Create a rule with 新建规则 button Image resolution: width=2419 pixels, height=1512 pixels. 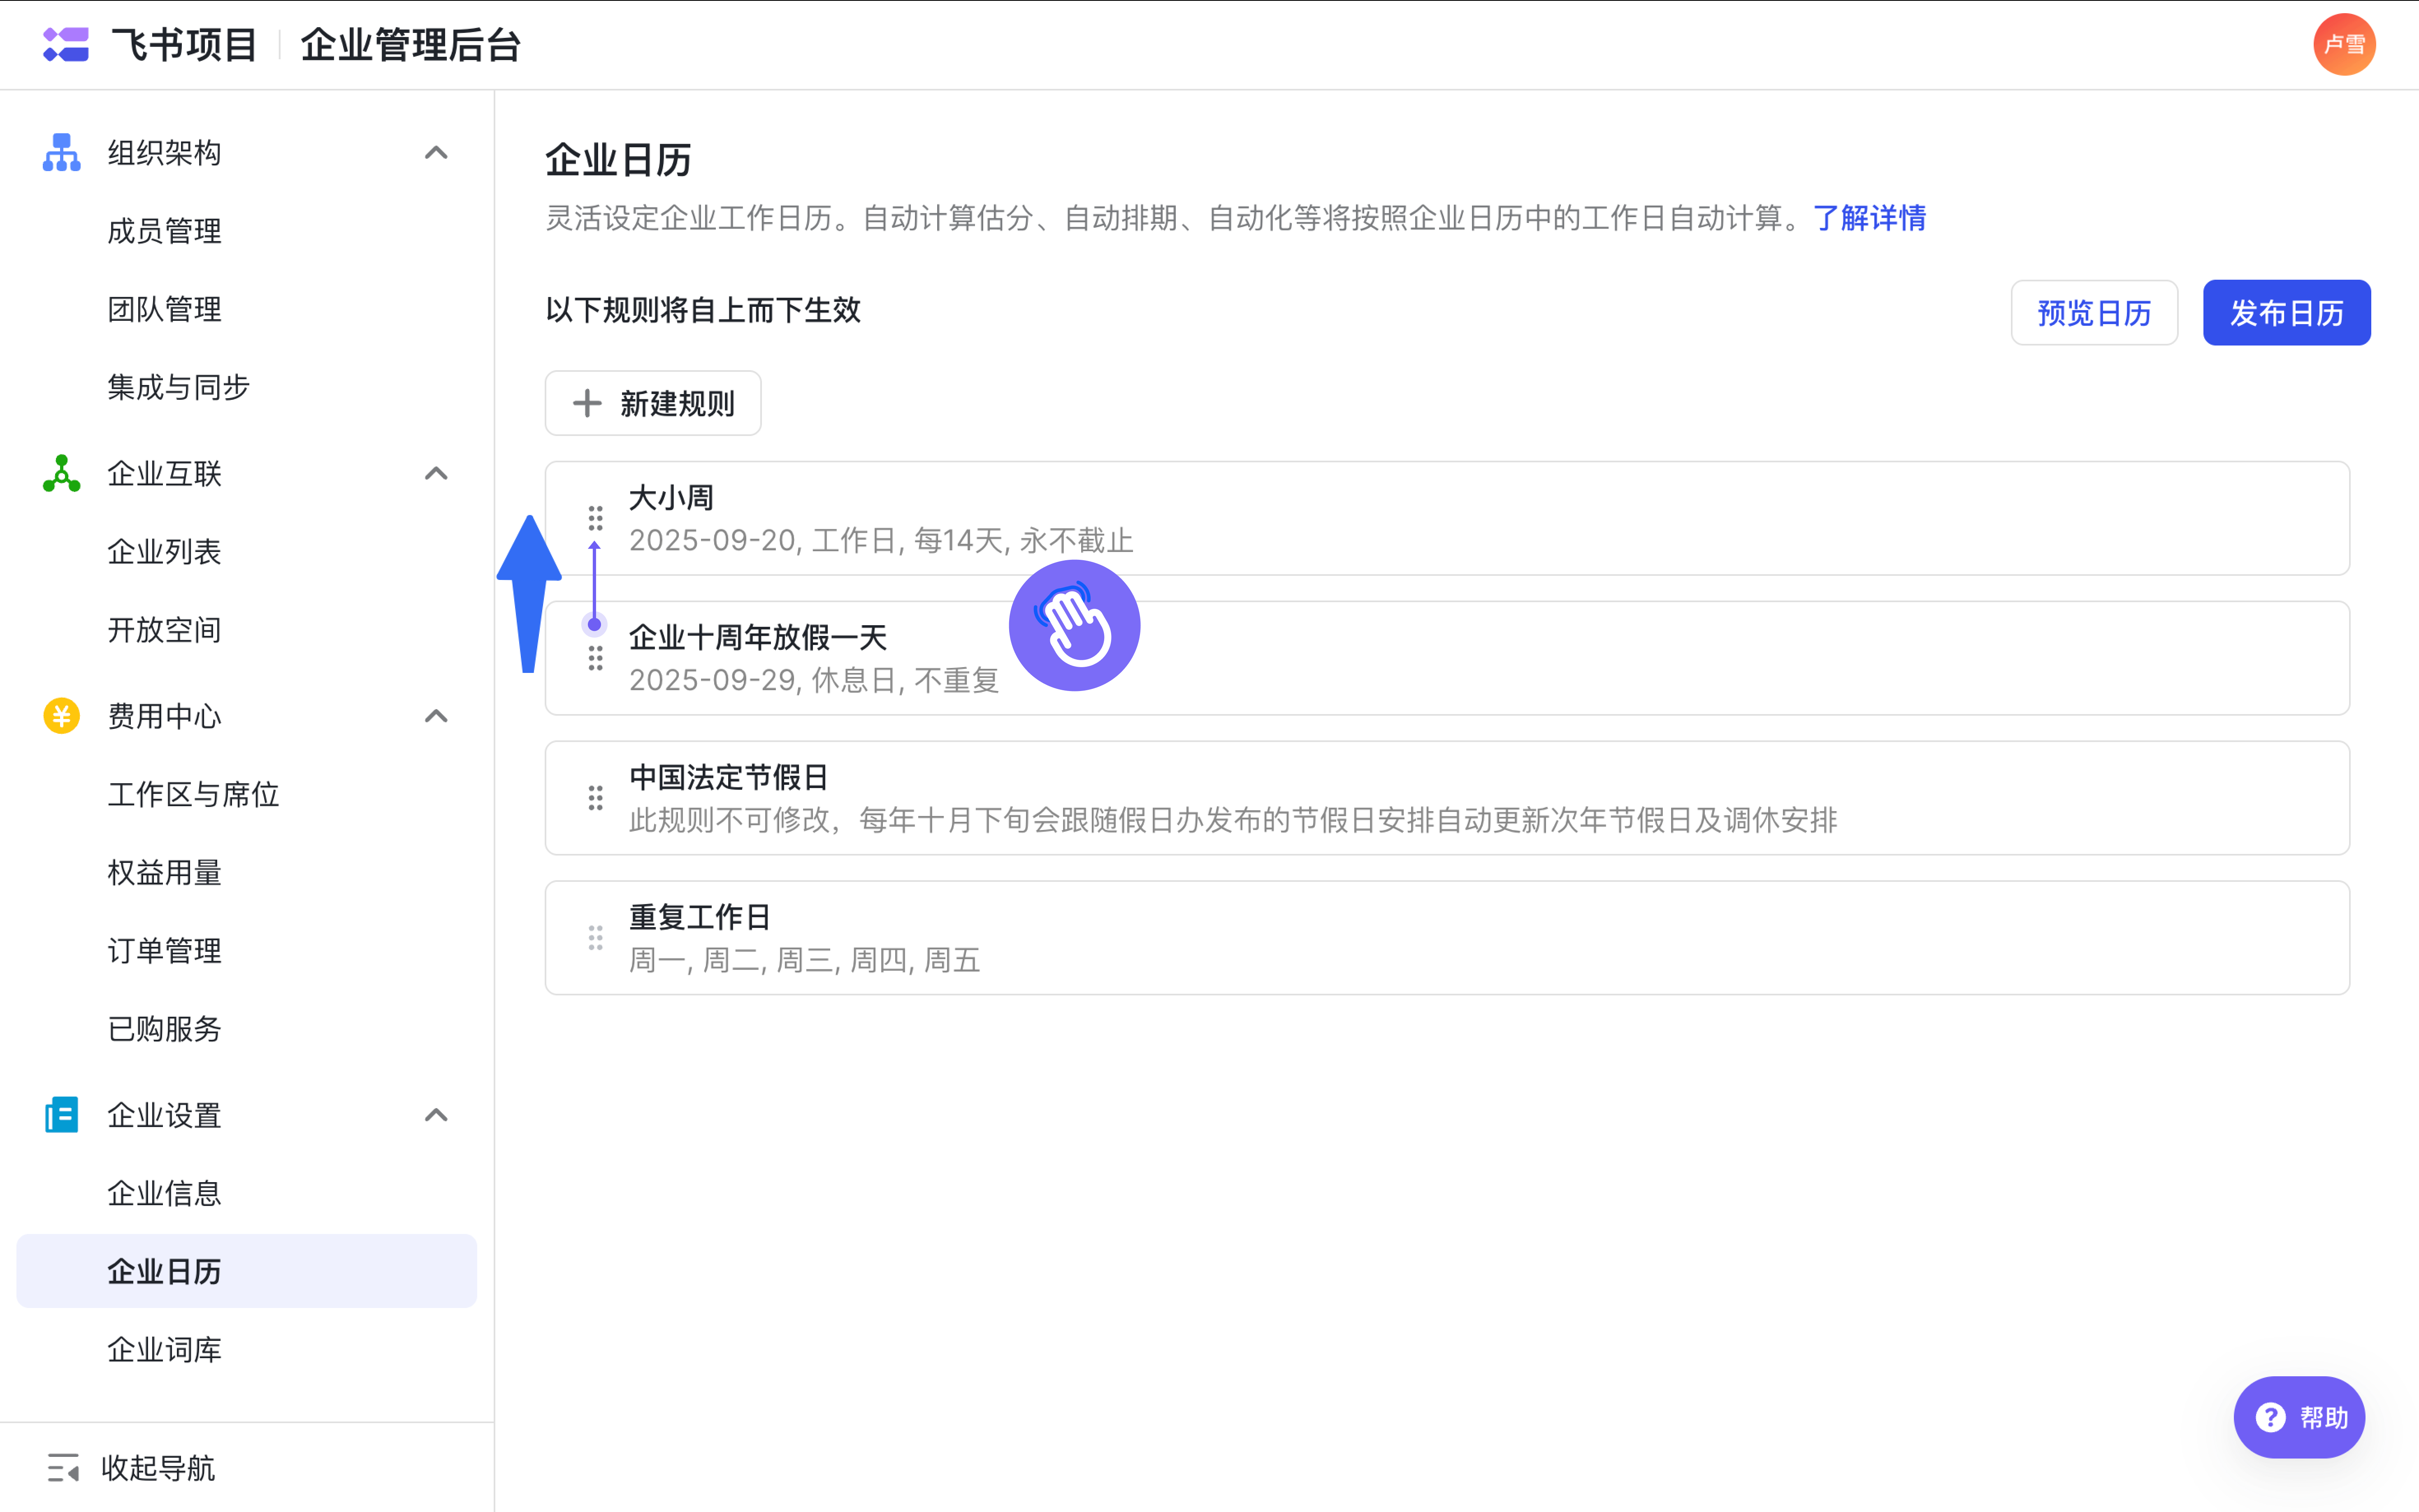653,403
